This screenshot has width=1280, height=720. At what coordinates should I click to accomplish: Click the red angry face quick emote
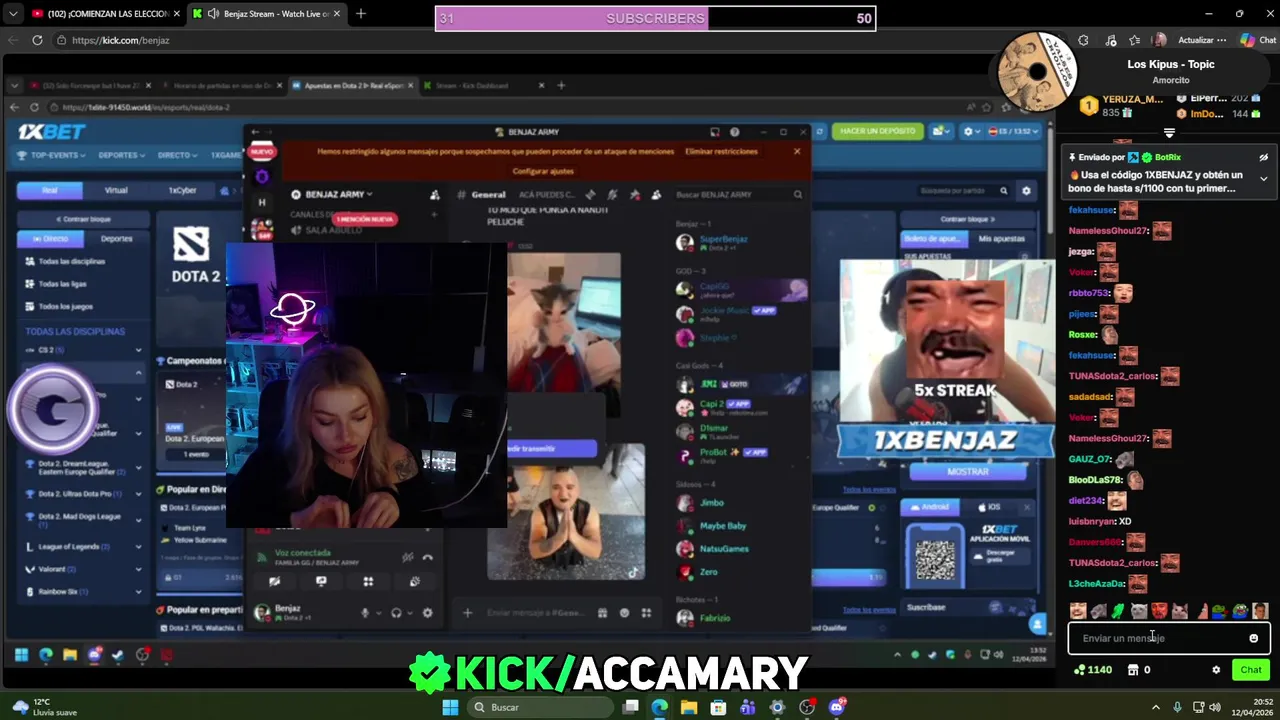pyautogui.click(x=1159, y=611)
